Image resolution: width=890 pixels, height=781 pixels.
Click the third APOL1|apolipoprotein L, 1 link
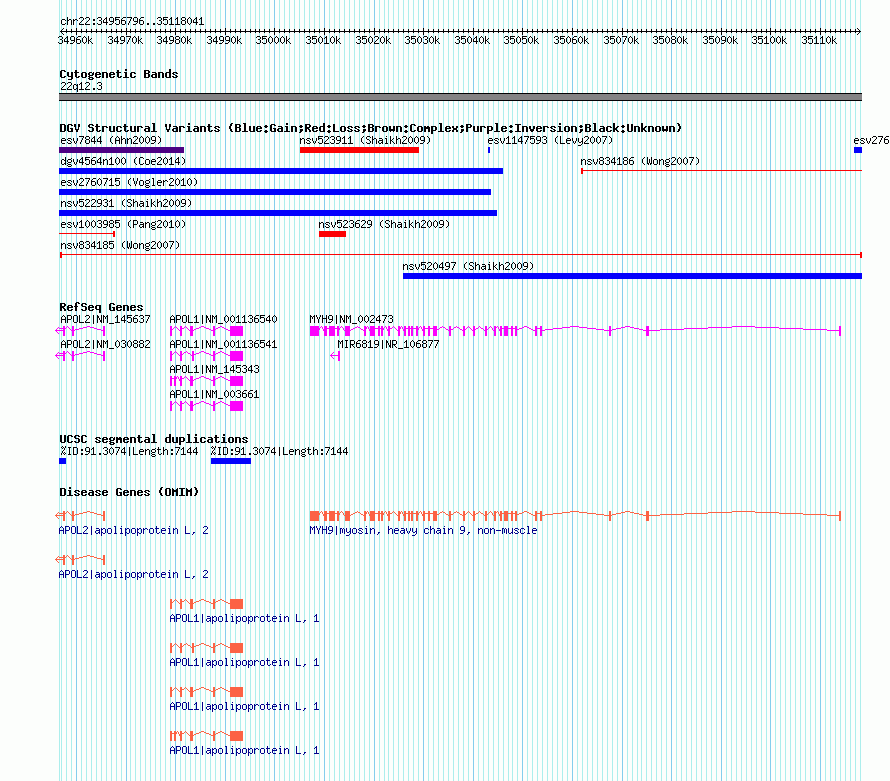click(244, 706)
